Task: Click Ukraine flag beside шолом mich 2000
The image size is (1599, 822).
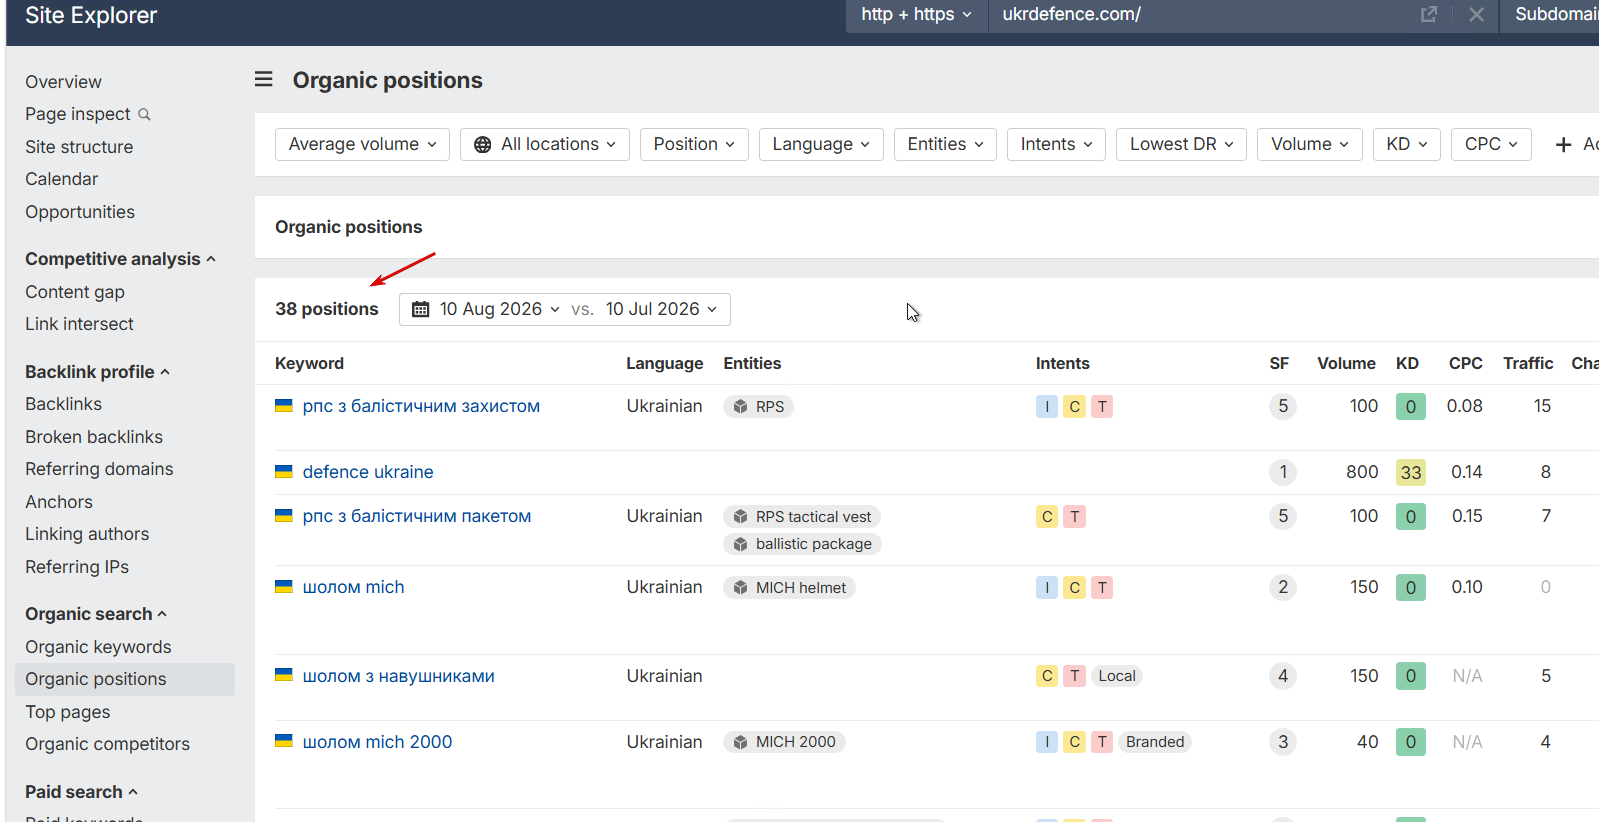Action: pyautogui.click(x=284, y=741)
